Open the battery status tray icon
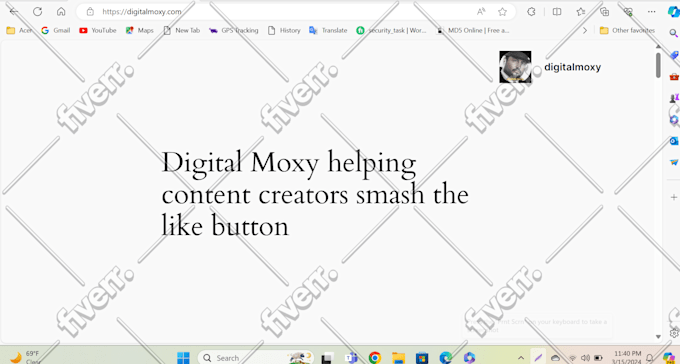680x364 pixels. (598, 358)
